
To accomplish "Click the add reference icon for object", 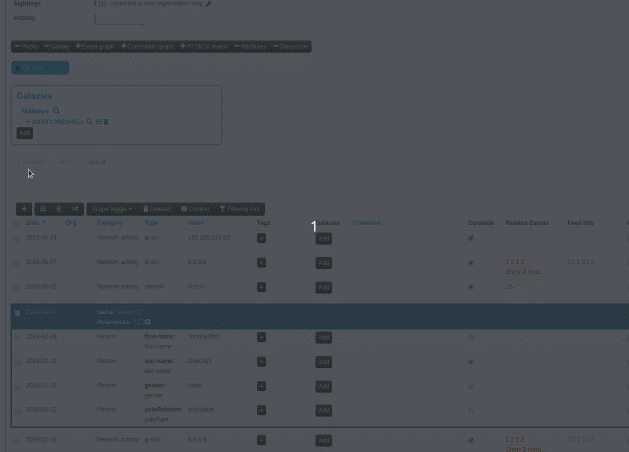I will point(148,322).
